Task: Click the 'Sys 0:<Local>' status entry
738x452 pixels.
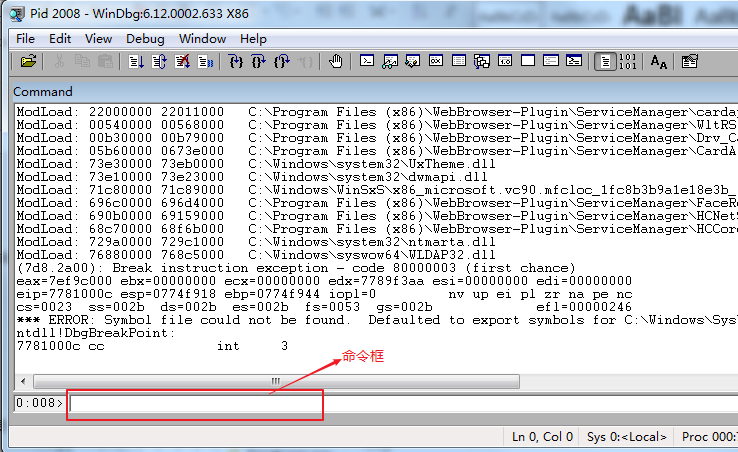Action: (626, 437)
